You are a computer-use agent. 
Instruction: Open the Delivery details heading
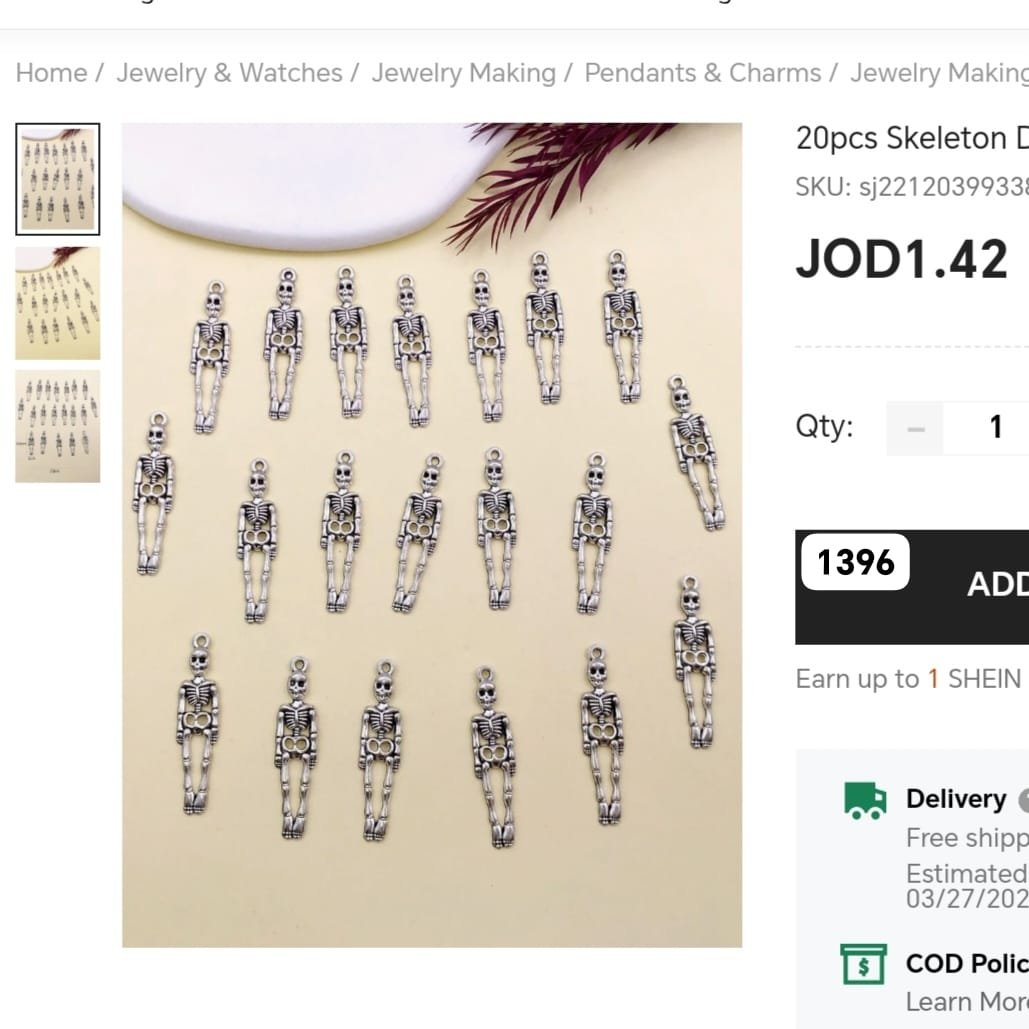click(955, 799)
